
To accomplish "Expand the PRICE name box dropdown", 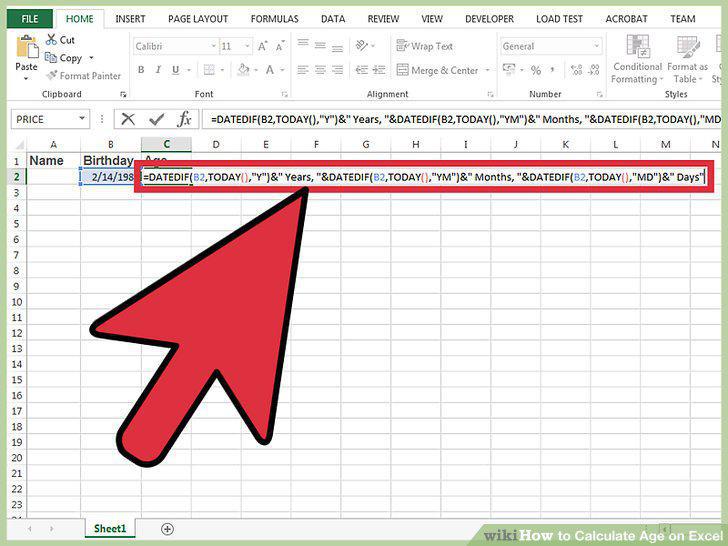I will click(82, 119).
